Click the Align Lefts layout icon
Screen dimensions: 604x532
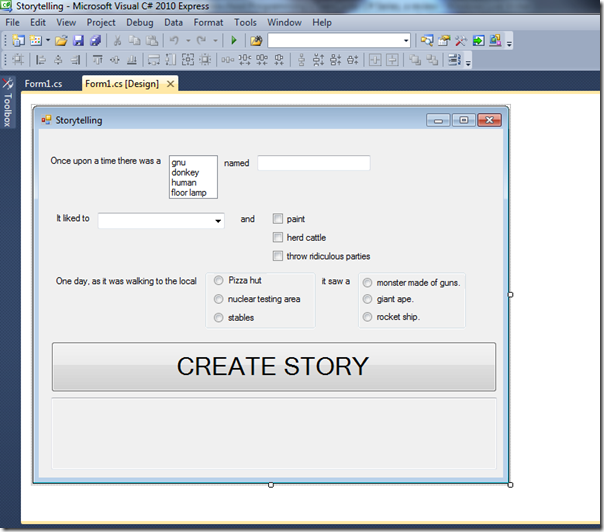tap(41, 60)
